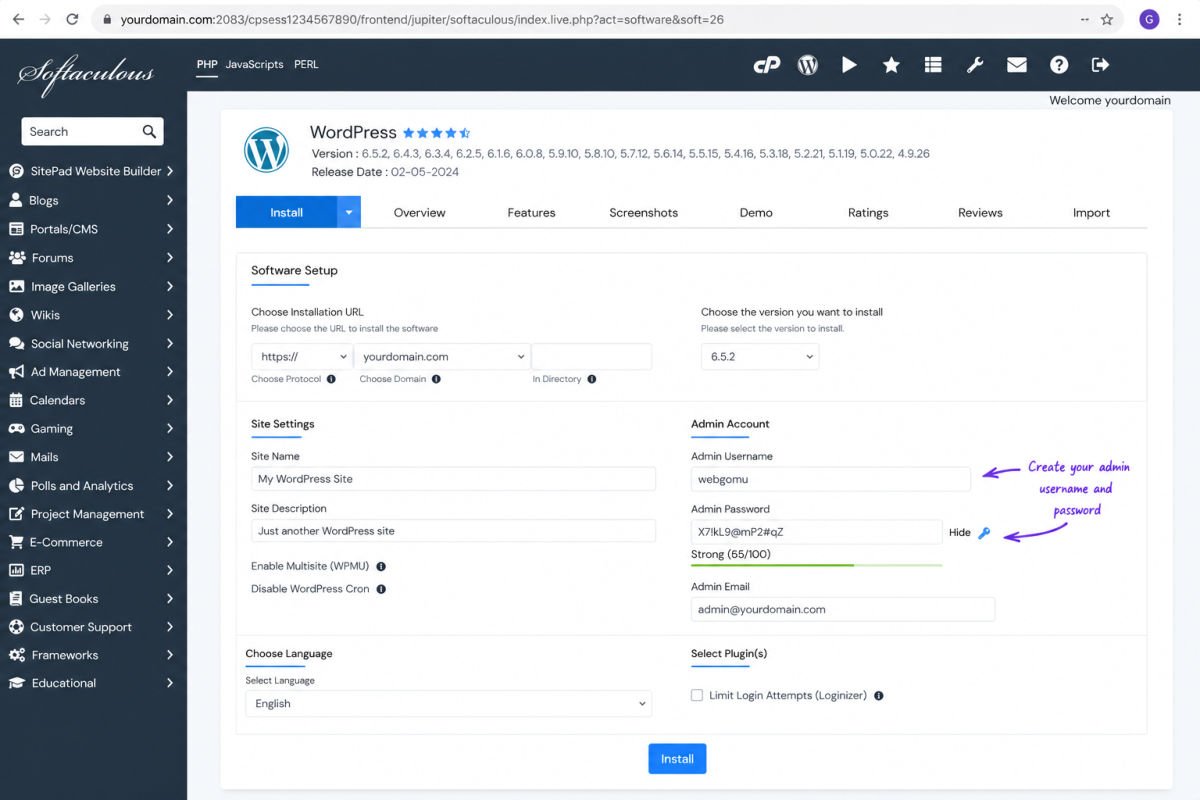Click the WordPress manager toolbar icon

coord(808,65)
